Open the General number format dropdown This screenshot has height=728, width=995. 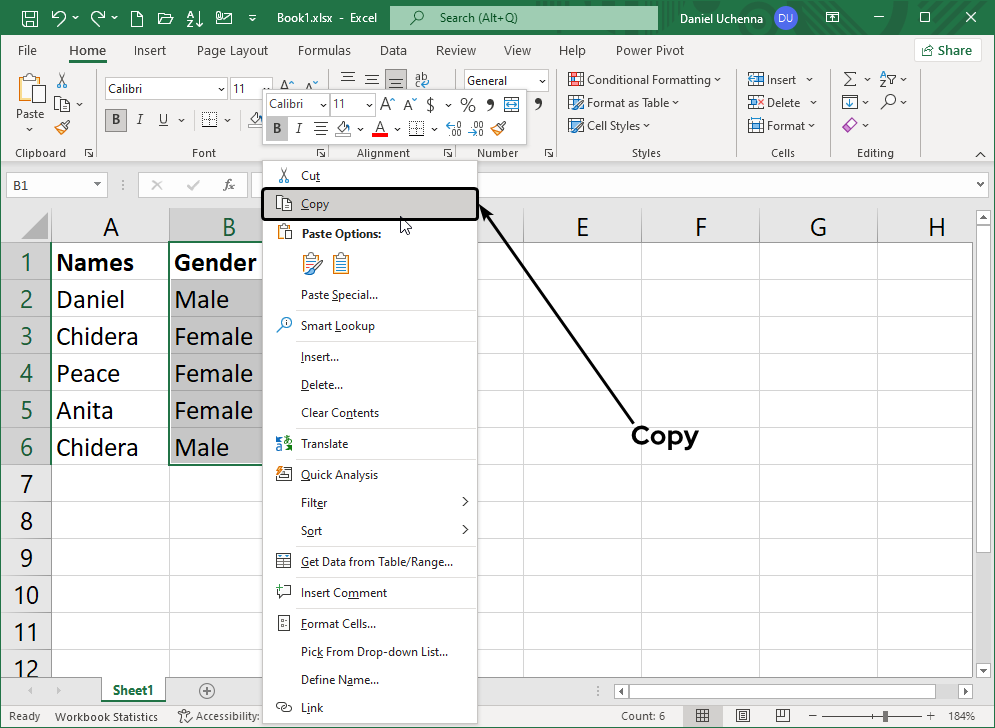click(540, 80)
